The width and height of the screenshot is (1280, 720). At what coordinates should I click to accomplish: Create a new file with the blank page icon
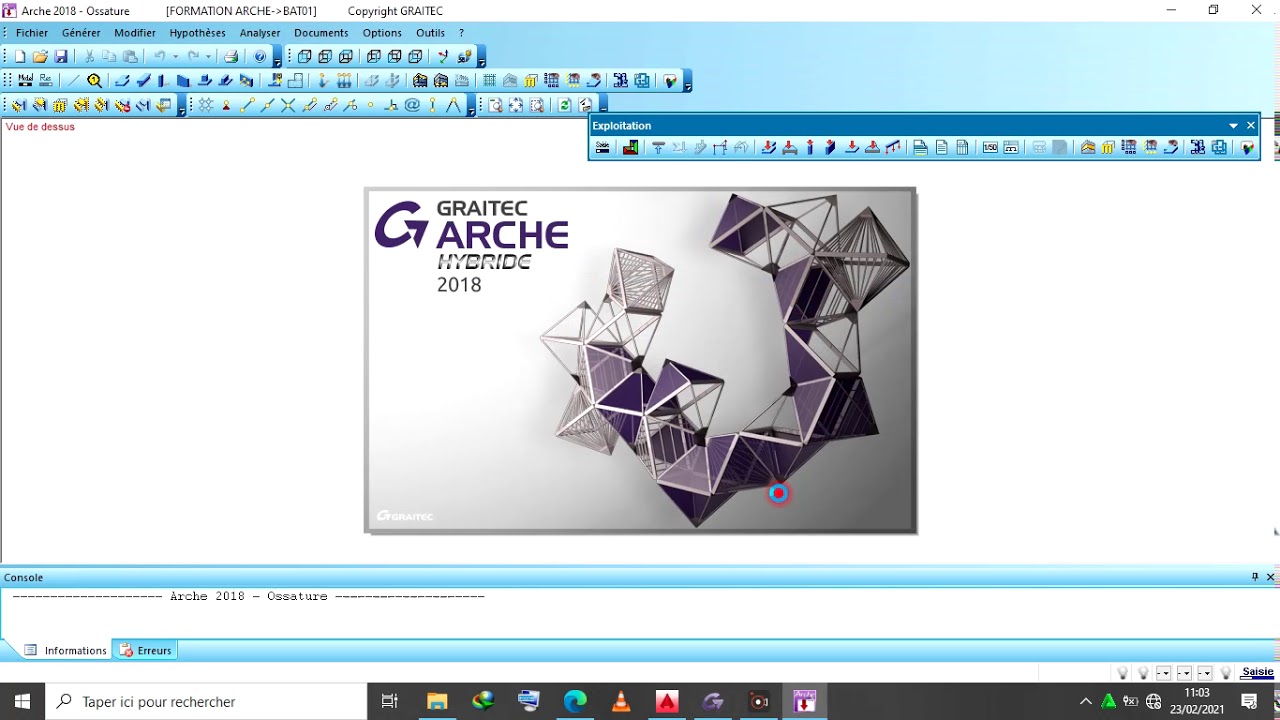click(x=20, y=57)
